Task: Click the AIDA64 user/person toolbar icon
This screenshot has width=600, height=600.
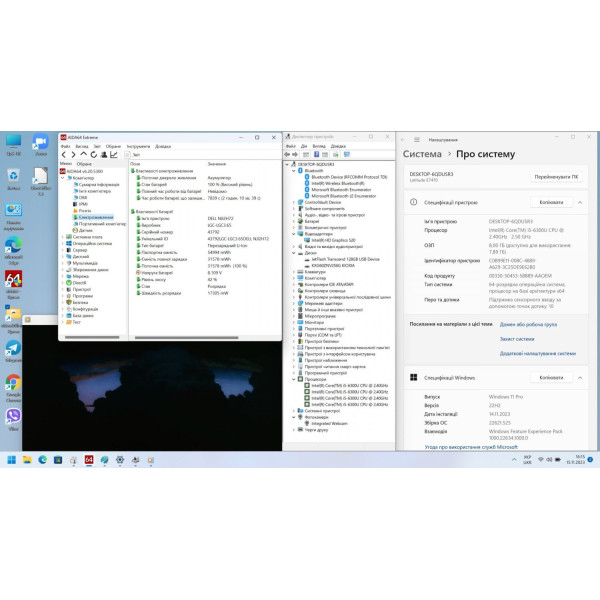Action: (x=104, y=155)
